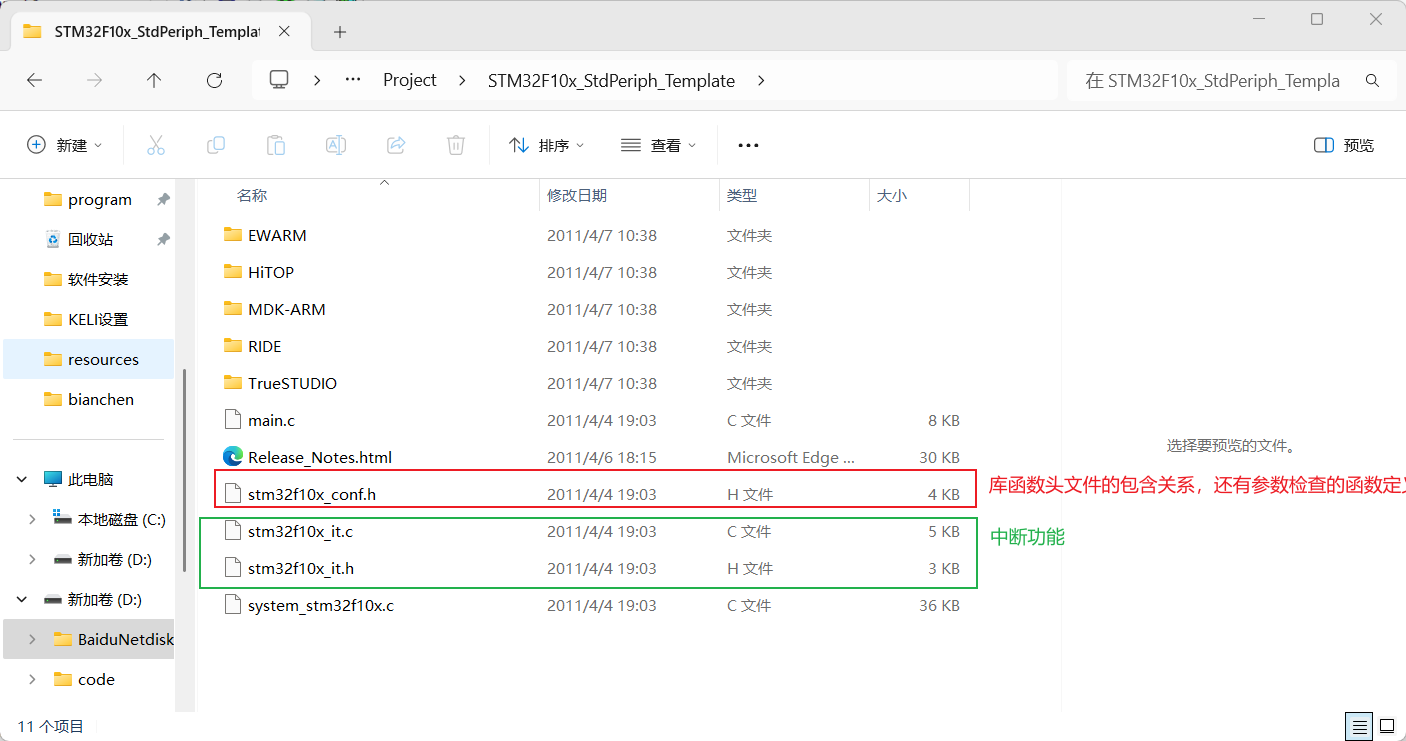Image resolution: width=1406 pixels, height=741 pixels.
Task: Sort by the 名称 column header
Action: (385, 196)
